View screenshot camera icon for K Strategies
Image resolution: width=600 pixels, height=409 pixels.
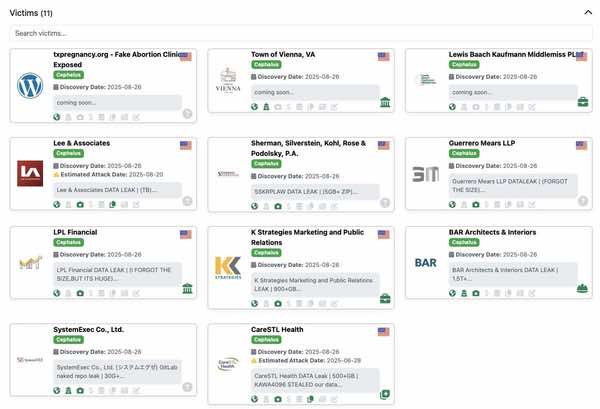[x=278, y=303]
